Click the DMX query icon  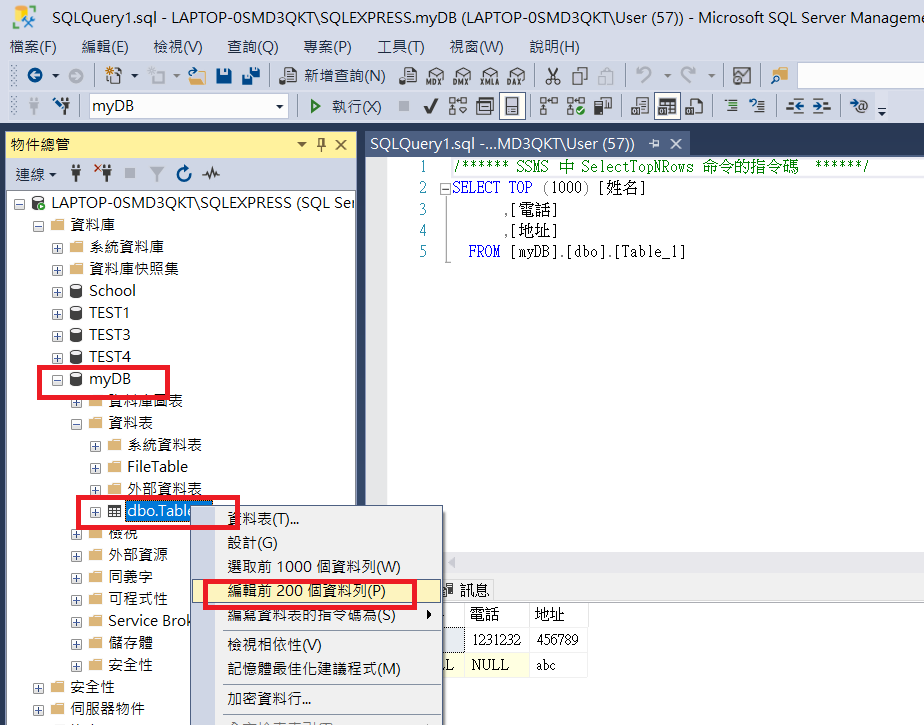[462, 76]
